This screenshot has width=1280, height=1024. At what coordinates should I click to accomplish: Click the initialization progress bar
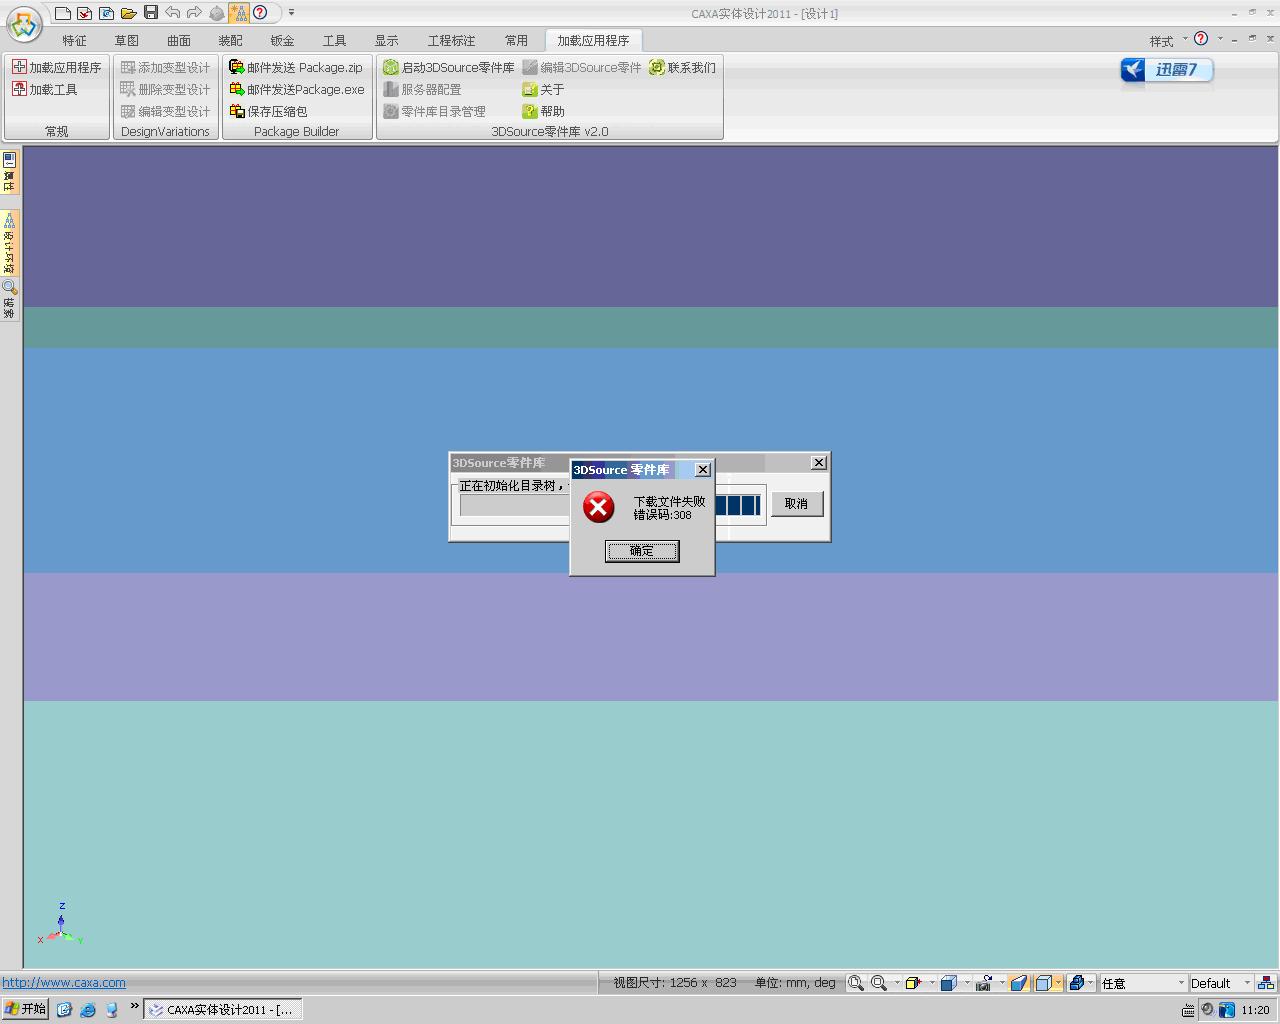pyautogui.click(x=610, y=505)
